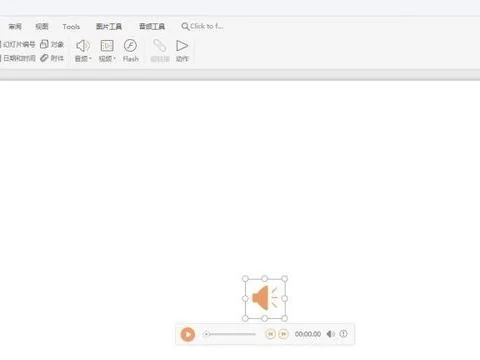Expand the 视频 dropdown arrow
This screenshot has height=360, width=480.
(x=114, y=59)
